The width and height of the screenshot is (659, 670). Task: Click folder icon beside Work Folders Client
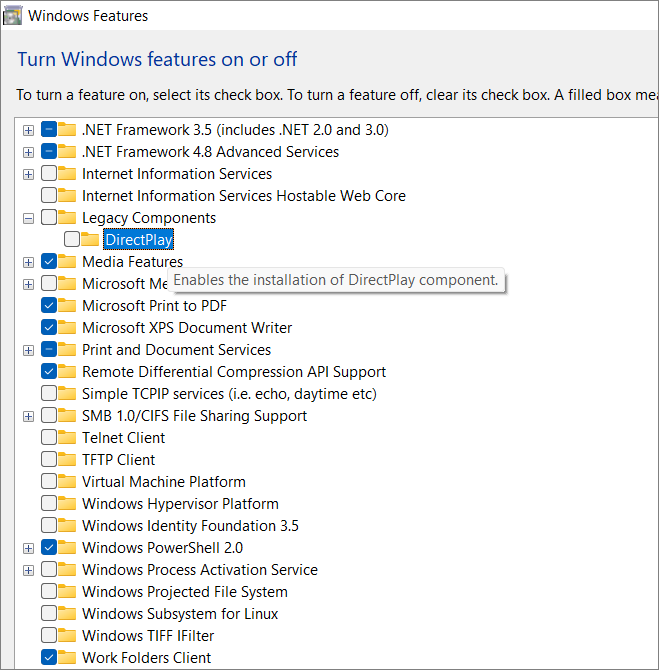coord(67,657)
